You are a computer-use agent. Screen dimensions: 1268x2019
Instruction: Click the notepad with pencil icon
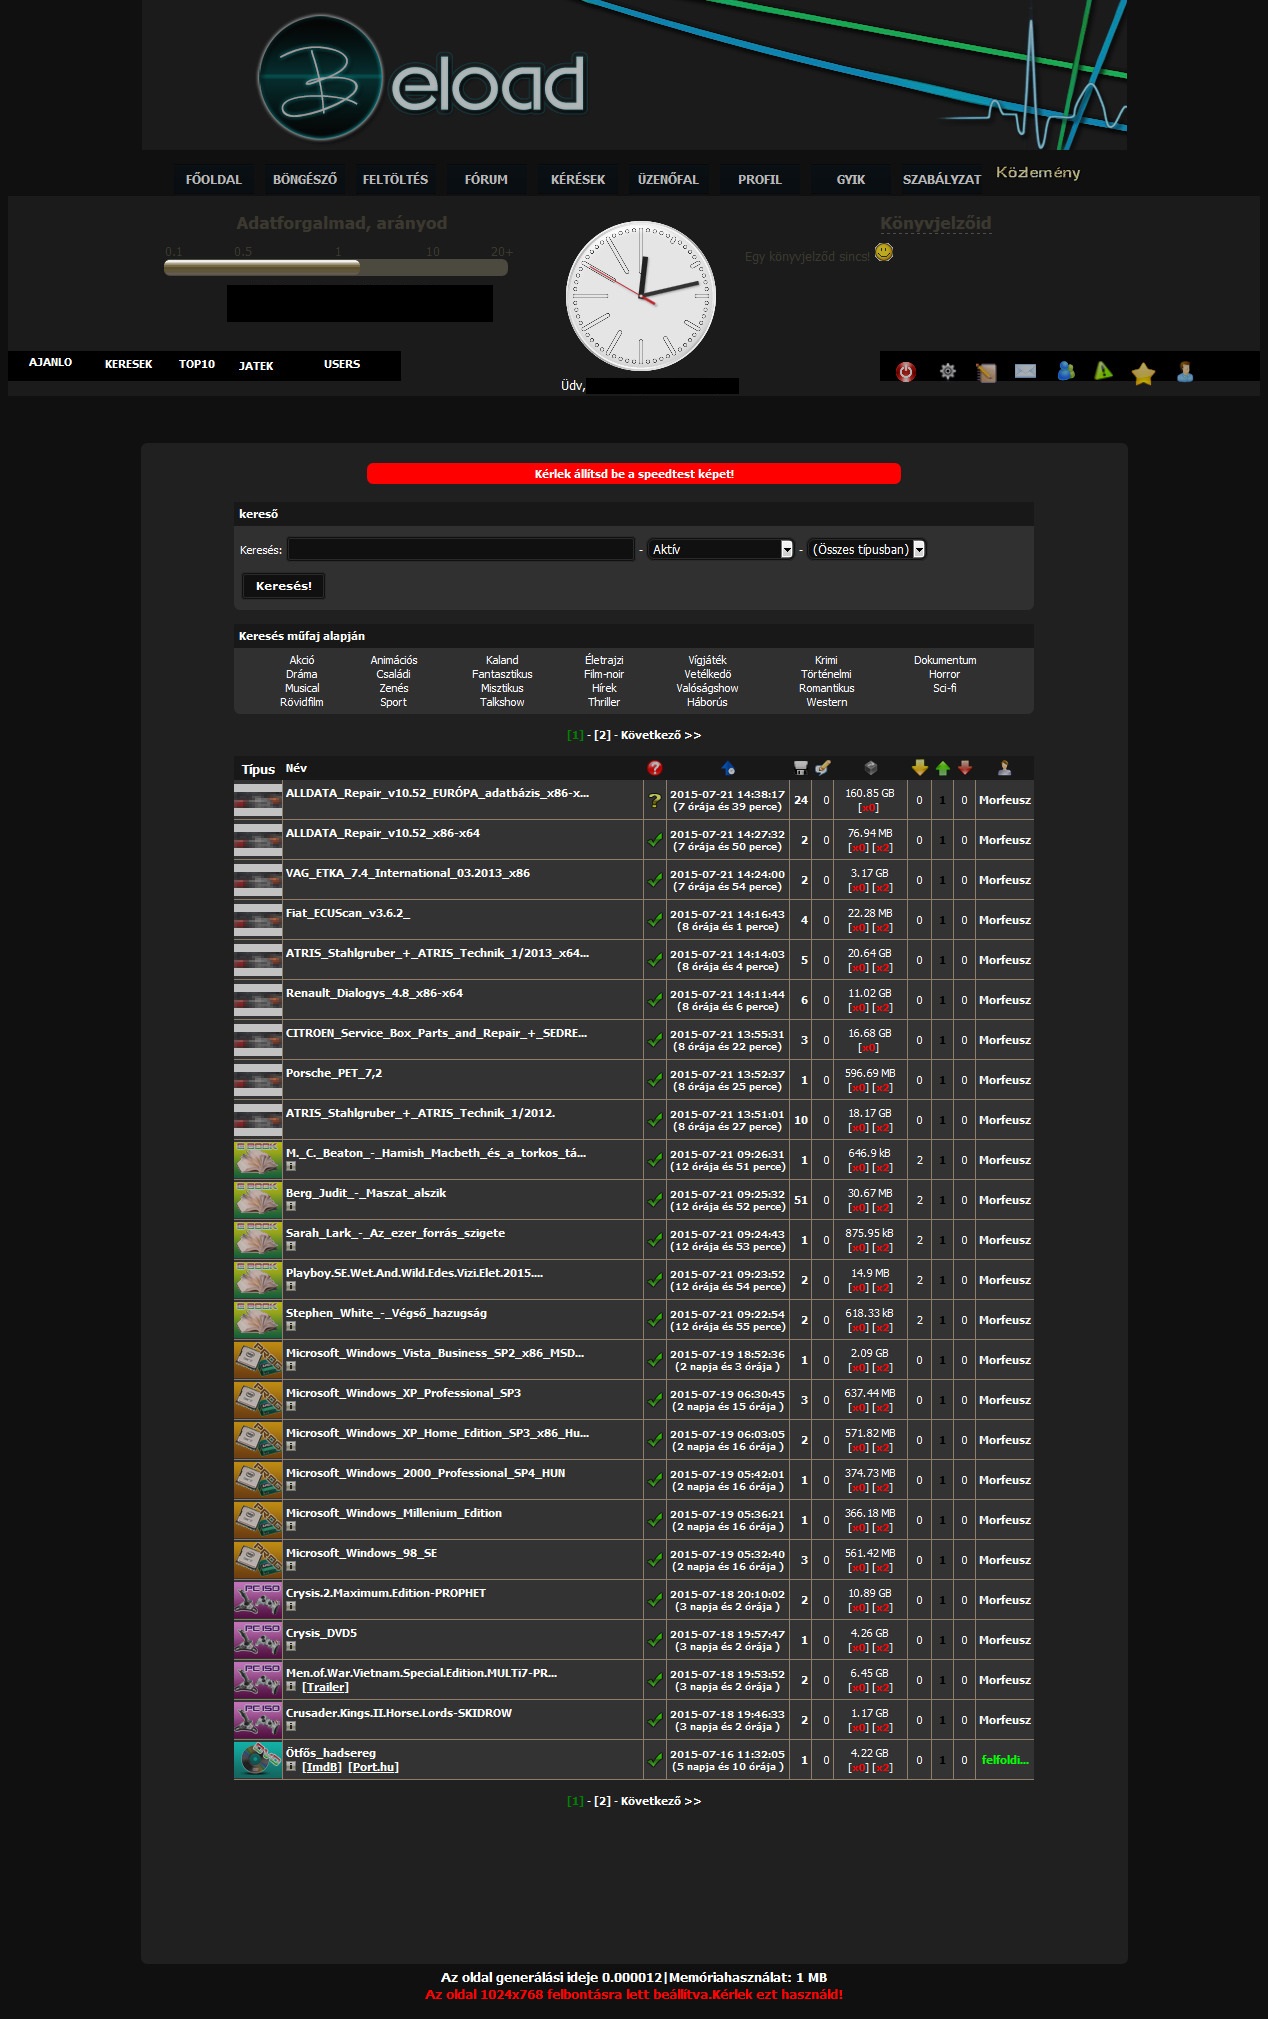[986, 373]
